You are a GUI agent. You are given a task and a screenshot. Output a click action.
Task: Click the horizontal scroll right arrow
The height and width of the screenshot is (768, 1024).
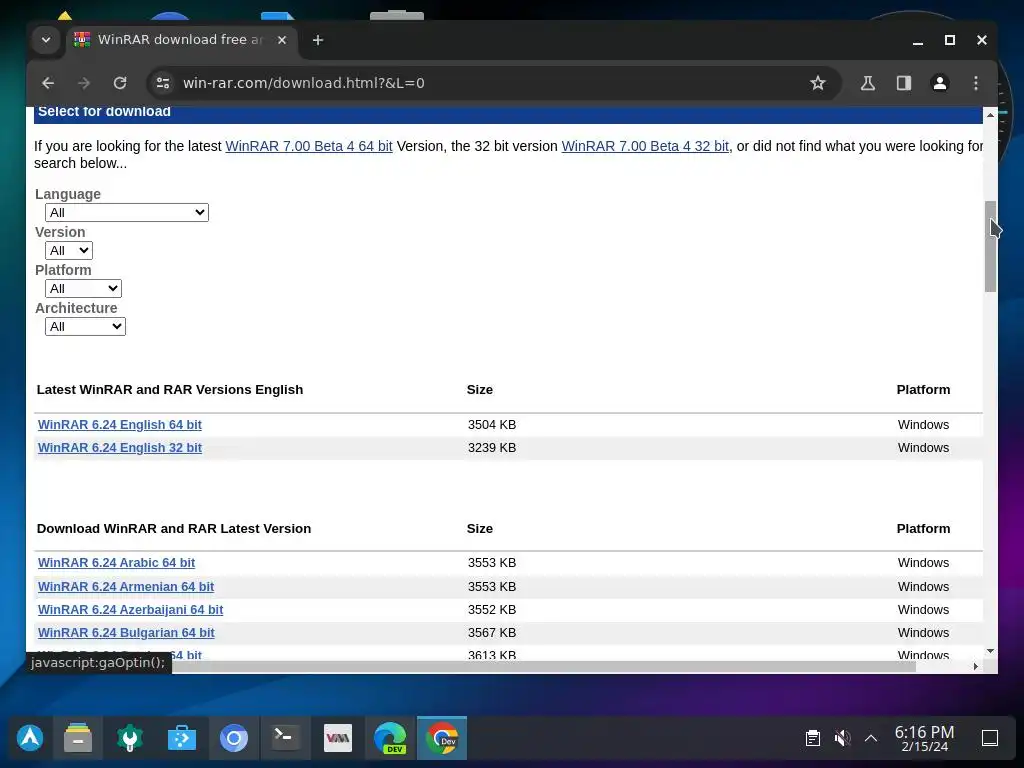pyautogui.click(x=976, y=666)
